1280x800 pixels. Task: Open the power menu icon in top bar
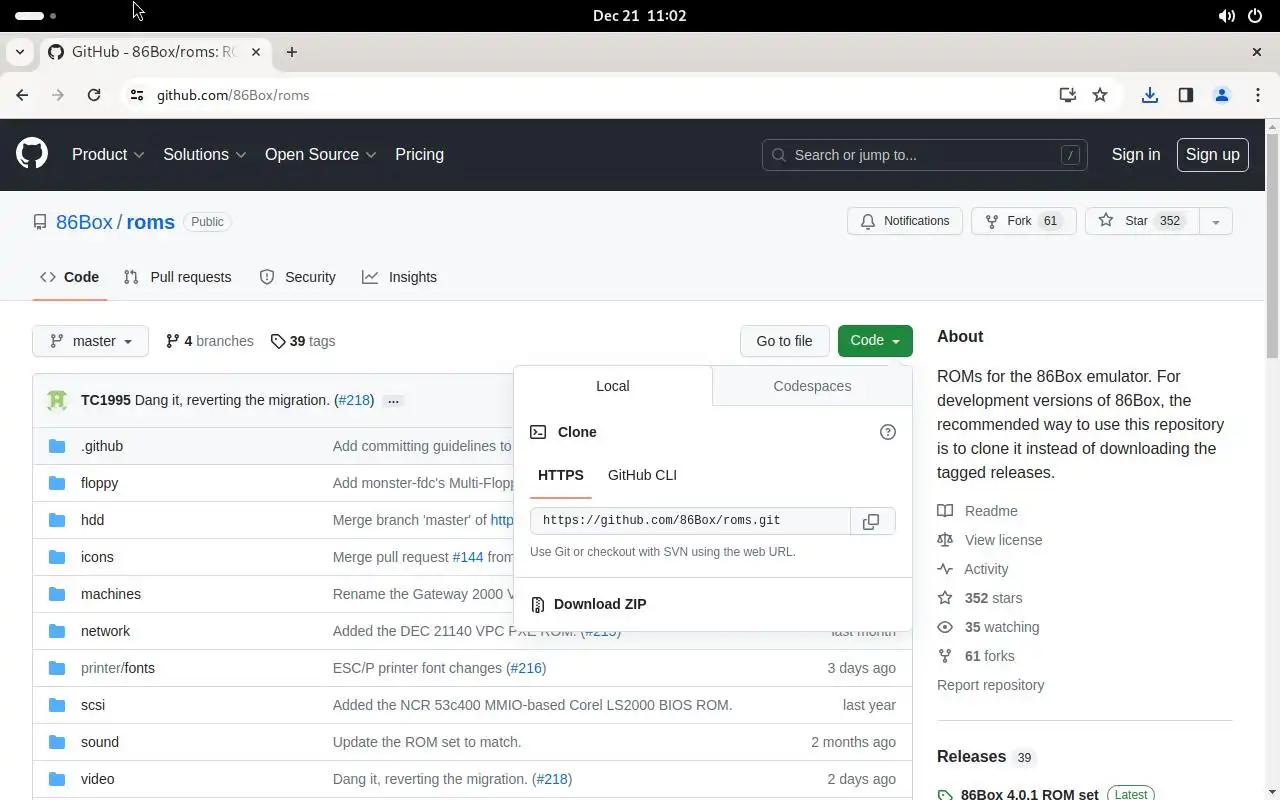1255,16
